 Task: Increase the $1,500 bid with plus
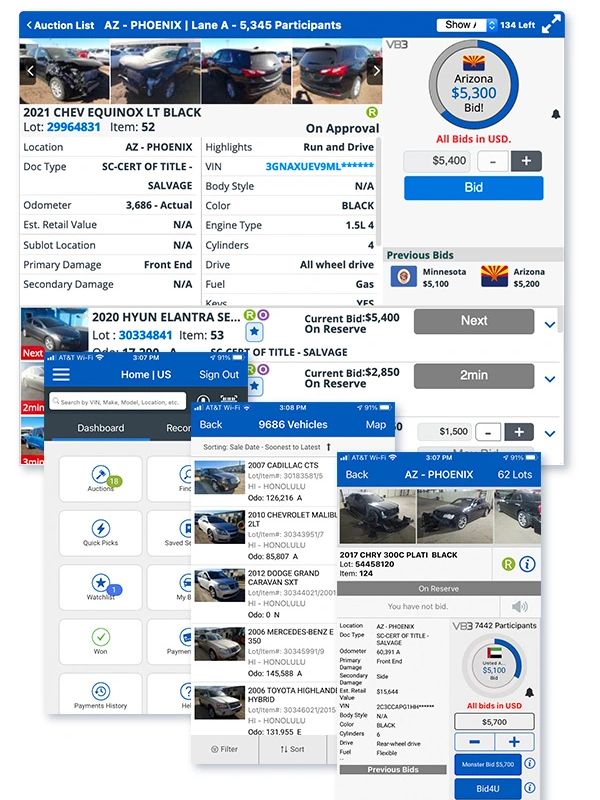(519, 432)
